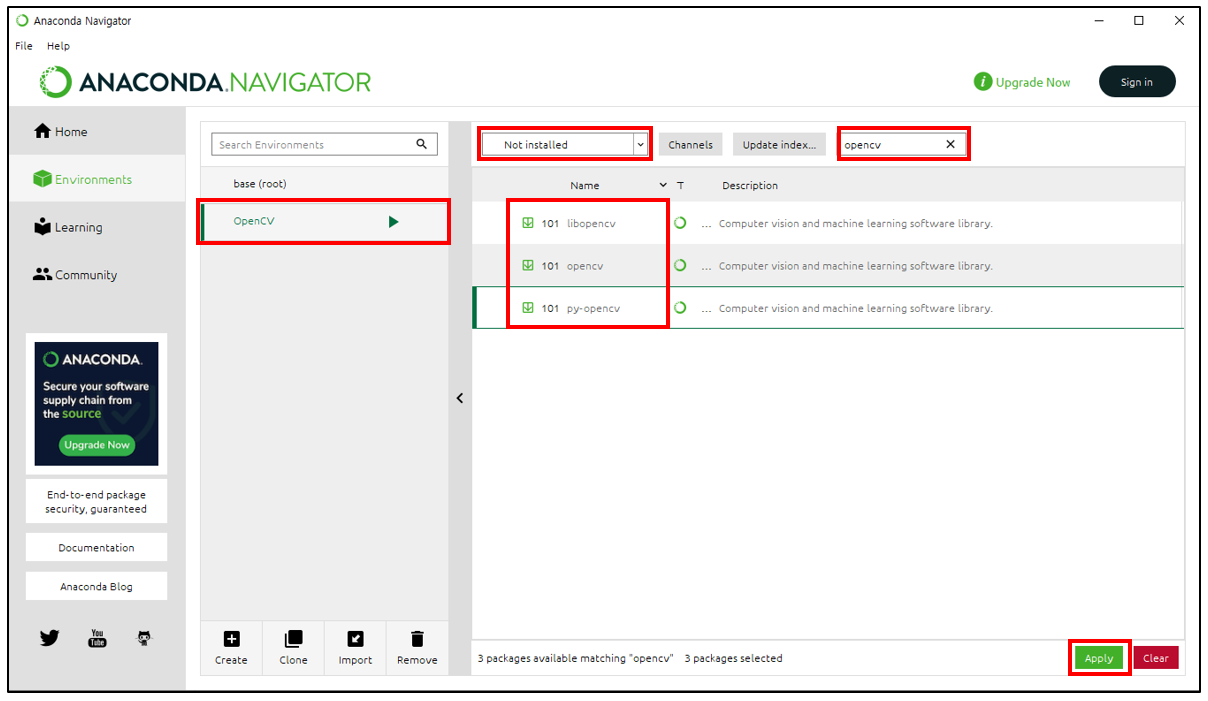Focus the Search Environments field
The width and height of the screenshot is (1208, 701).
[324, 144]
